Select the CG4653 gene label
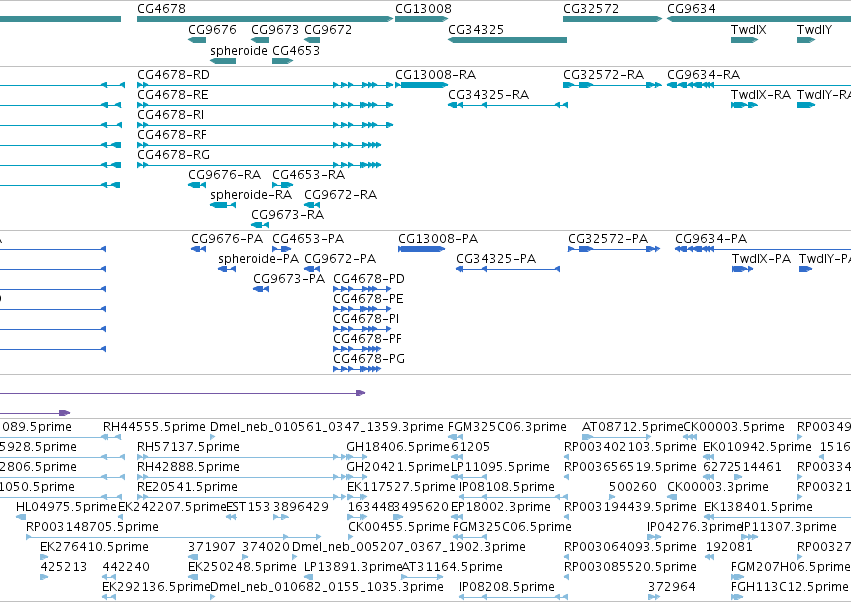The image size is (851, 602). tap(296, 51)
